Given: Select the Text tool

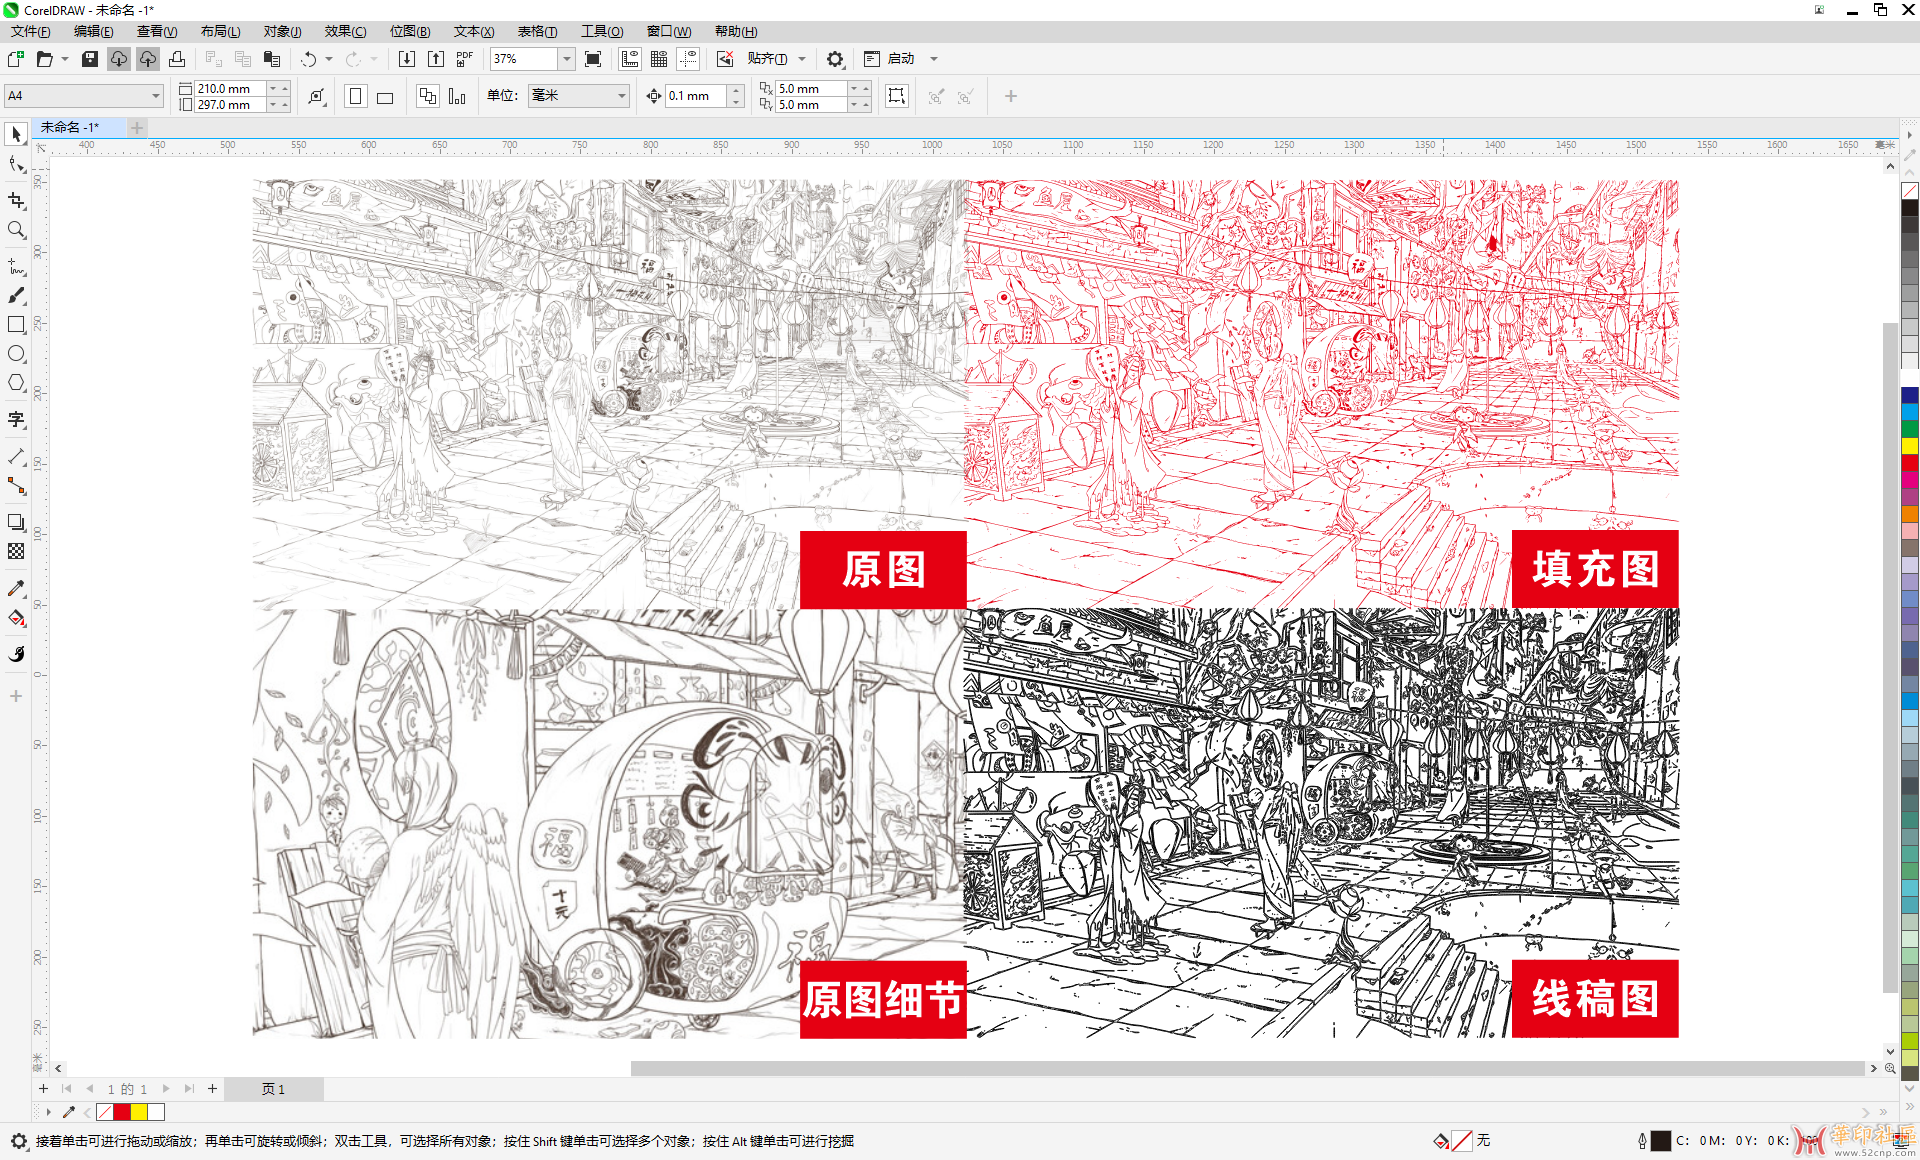Looking at the screenshot, I should 16,419.
